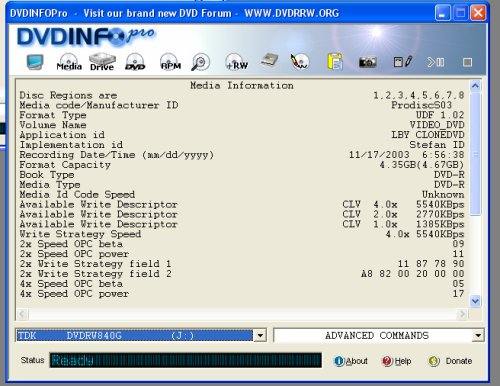Click the magnifier disc scan icon
Image resolution: width=500 pixels, height=386 pixels.
(200, 62)
